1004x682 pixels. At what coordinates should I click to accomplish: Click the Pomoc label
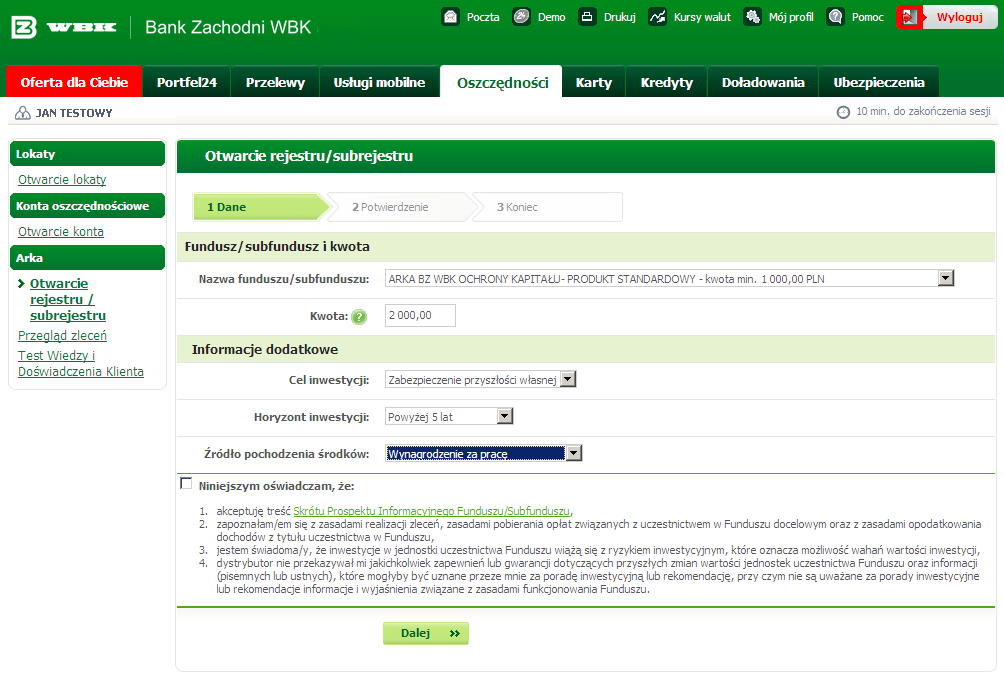(867, 17)
